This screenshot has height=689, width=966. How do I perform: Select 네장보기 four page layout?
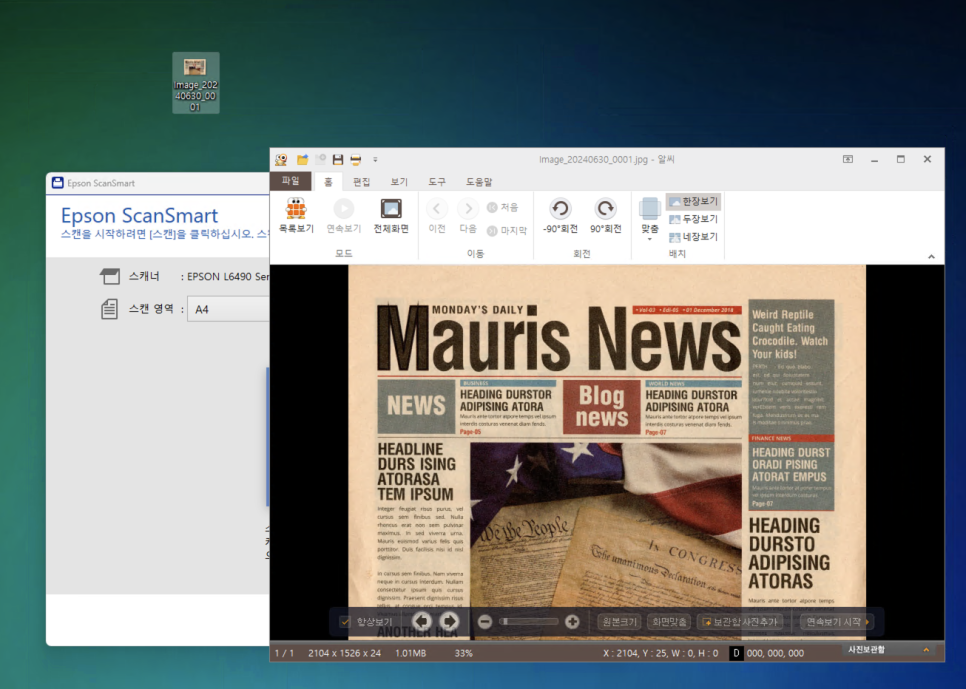pos(693,237)
